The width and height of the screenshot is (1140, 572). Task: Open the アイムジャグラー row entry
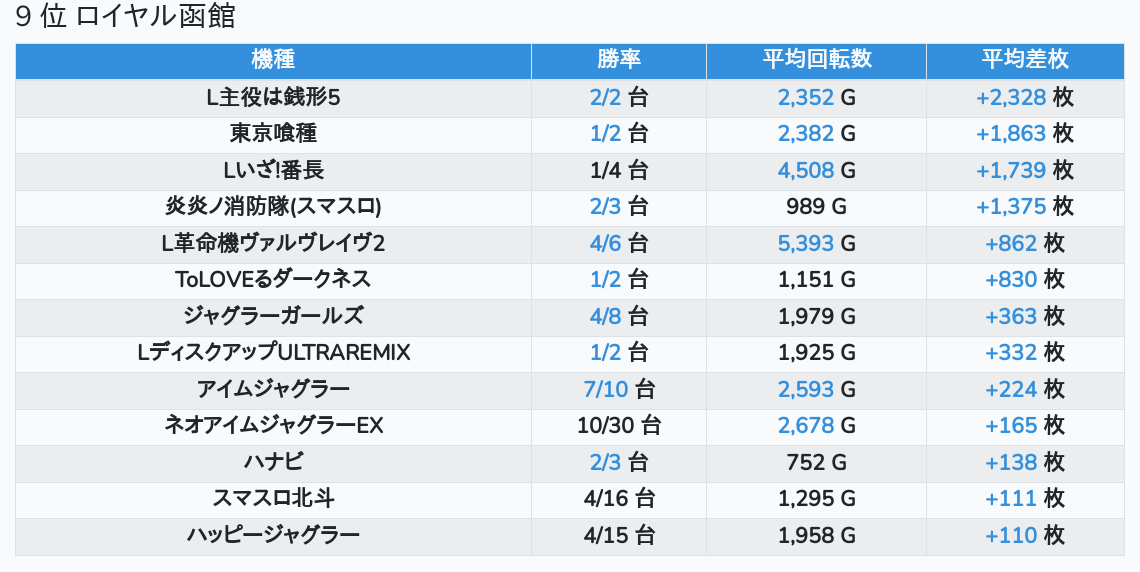coord(273,389)
